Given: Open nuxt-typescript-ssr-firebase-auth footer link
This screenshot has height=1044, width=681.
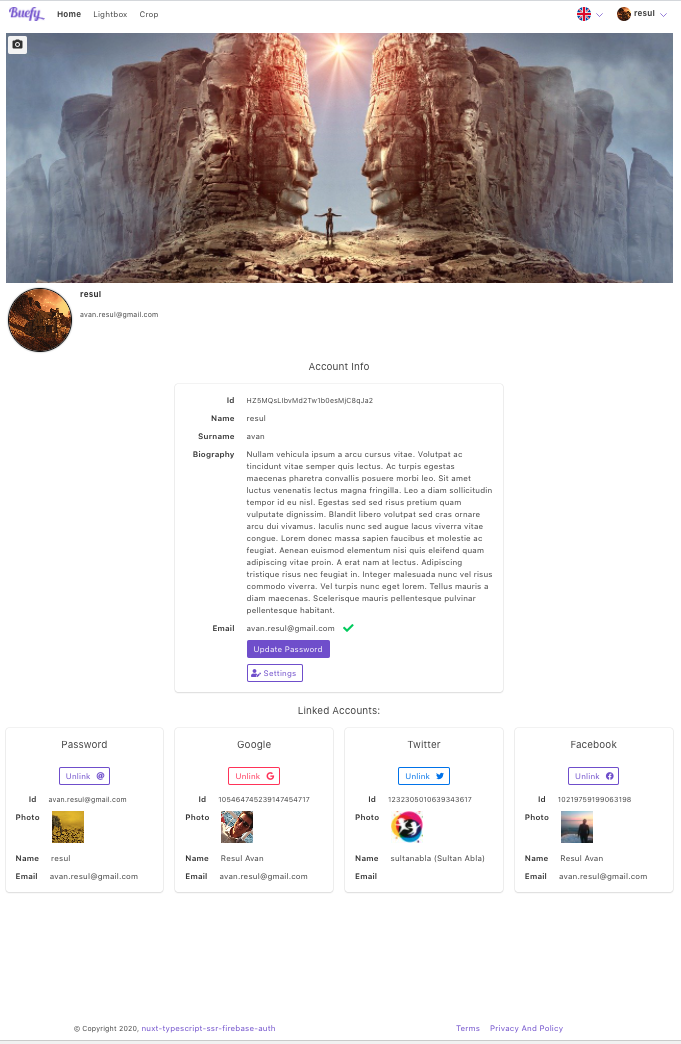Looking at the screenshot, I should 208,1028.
